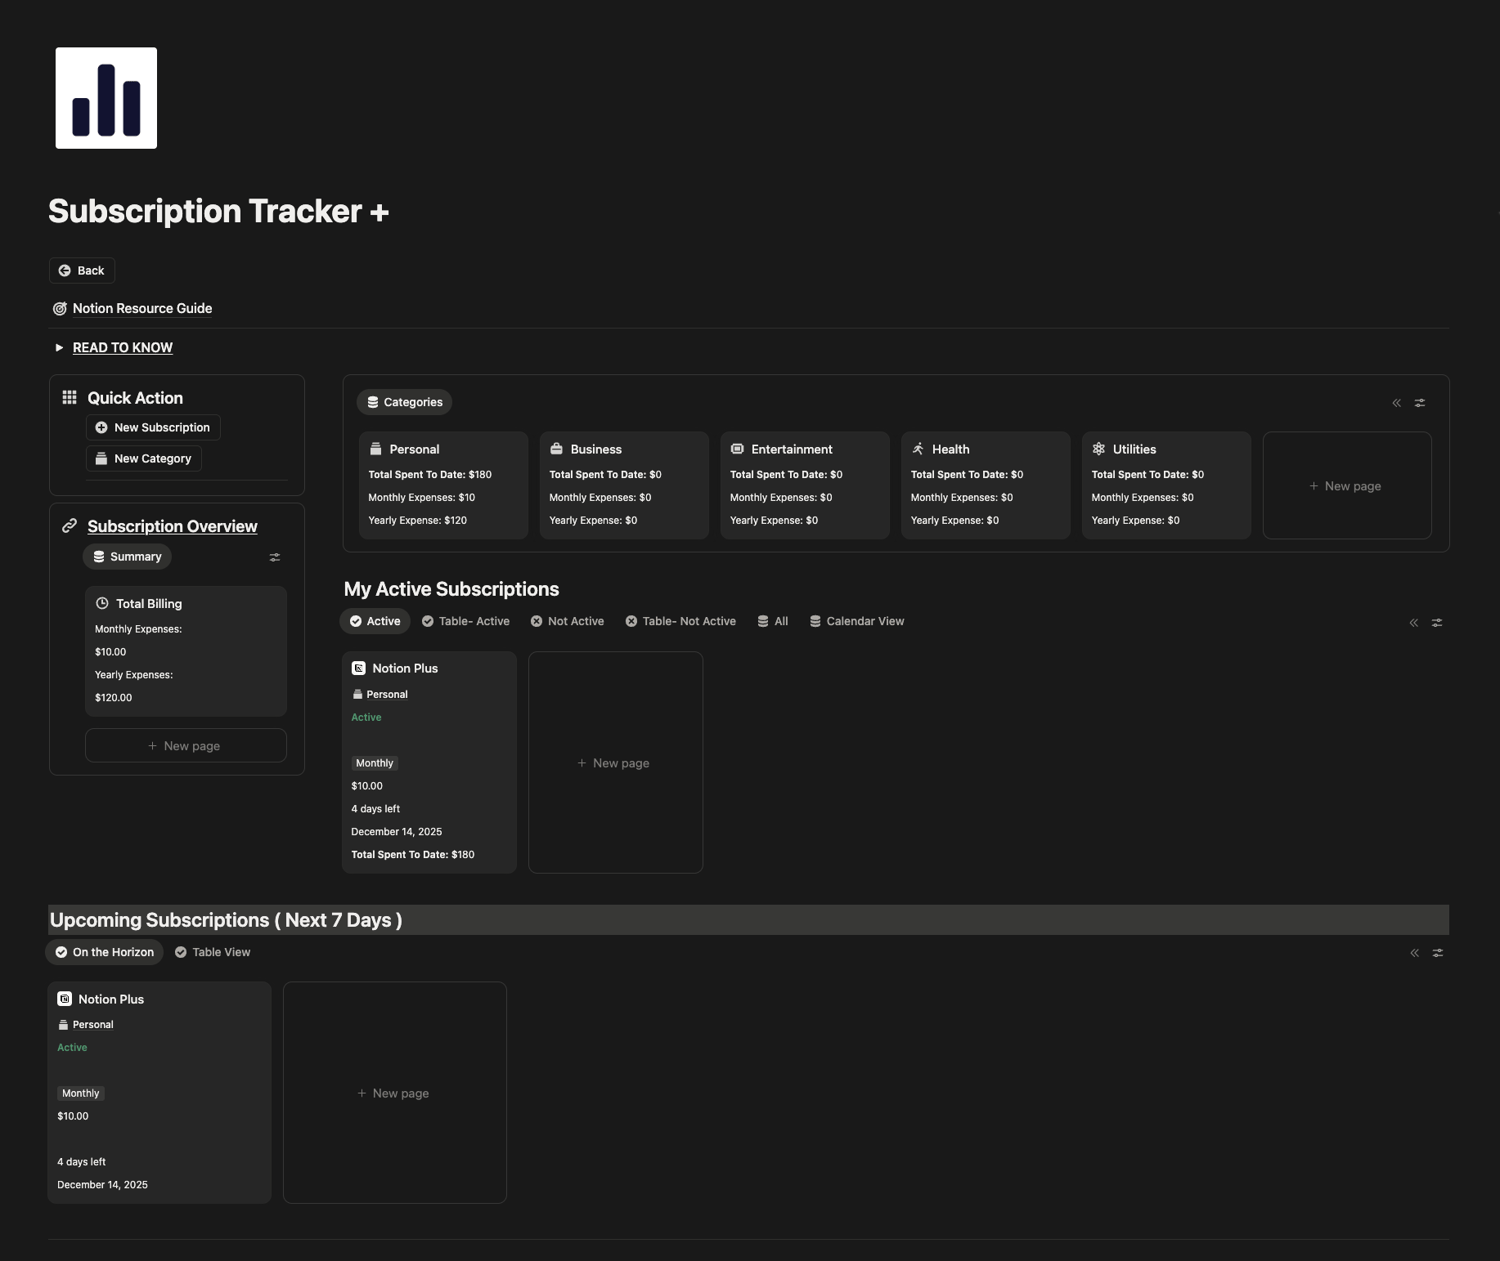The width and height of the screenshot is (1500, 1261).
Task: Switch to the Table- Active tab
Action: pos(465,621)
